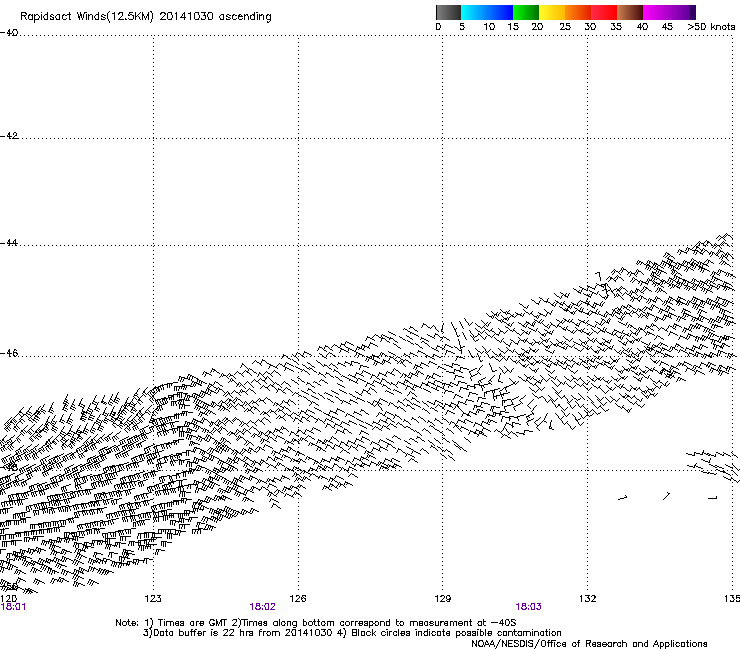Click the note 'Black circles indicate possible contamination'

click(x=456, y=633)
